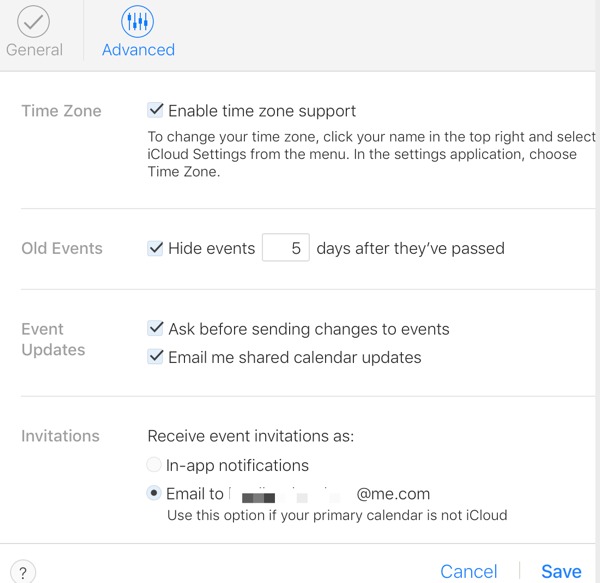Click the In-app notifications label text
Image resolution: width=600 pixels, height=583 pixels.
click(237, 466)
